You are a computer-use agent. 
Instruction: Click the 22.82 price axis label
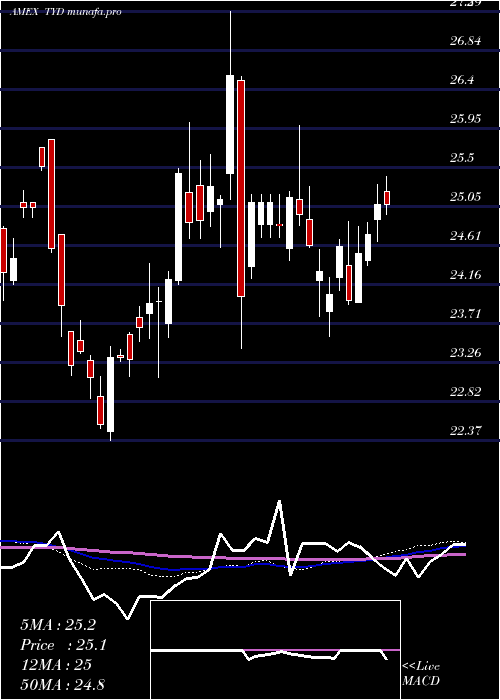(466, 392)
